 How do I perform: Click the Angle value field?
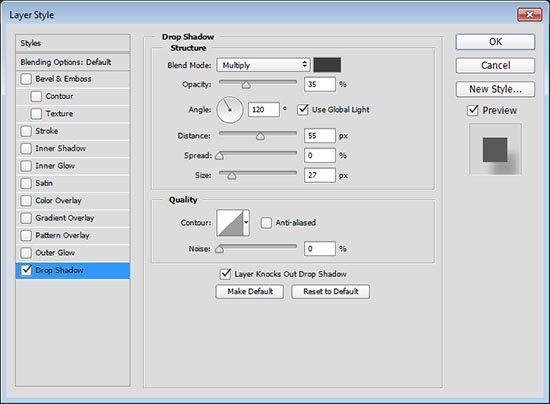pyautogui.click(x=264, y=109)
